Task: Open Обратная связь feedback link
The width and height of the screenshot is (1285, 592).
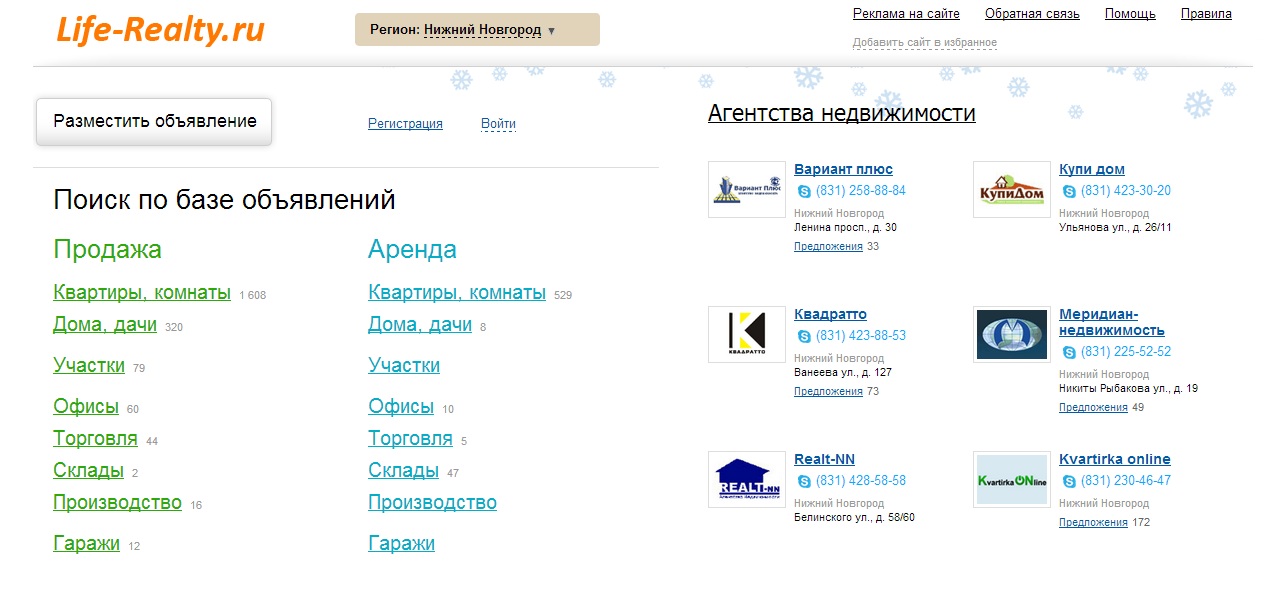Action: pos(1032,14)
